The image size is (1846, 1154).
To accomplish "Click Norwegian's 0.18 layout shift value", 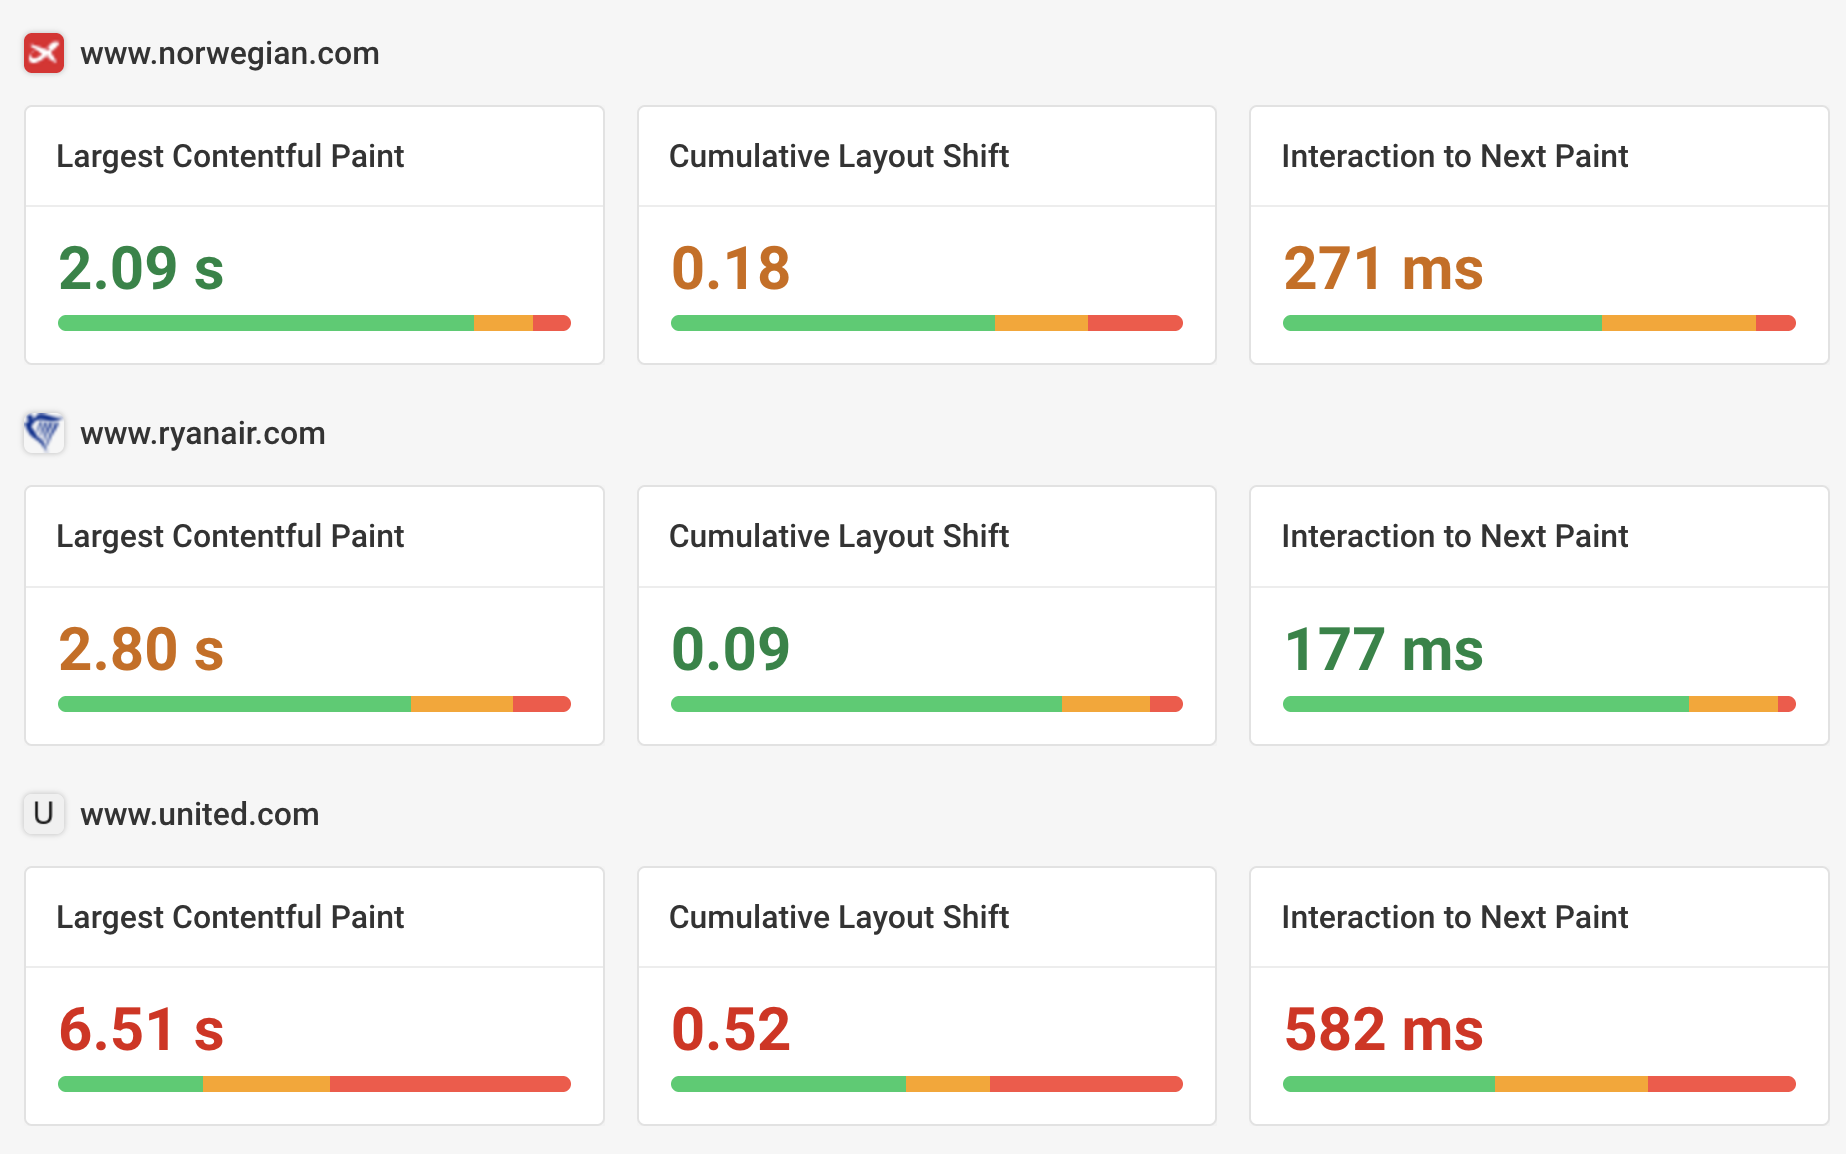I will click(730, 268).
